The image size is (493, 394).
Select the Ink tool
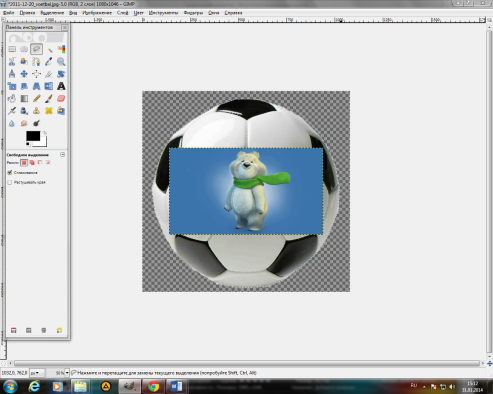[24, 111]
